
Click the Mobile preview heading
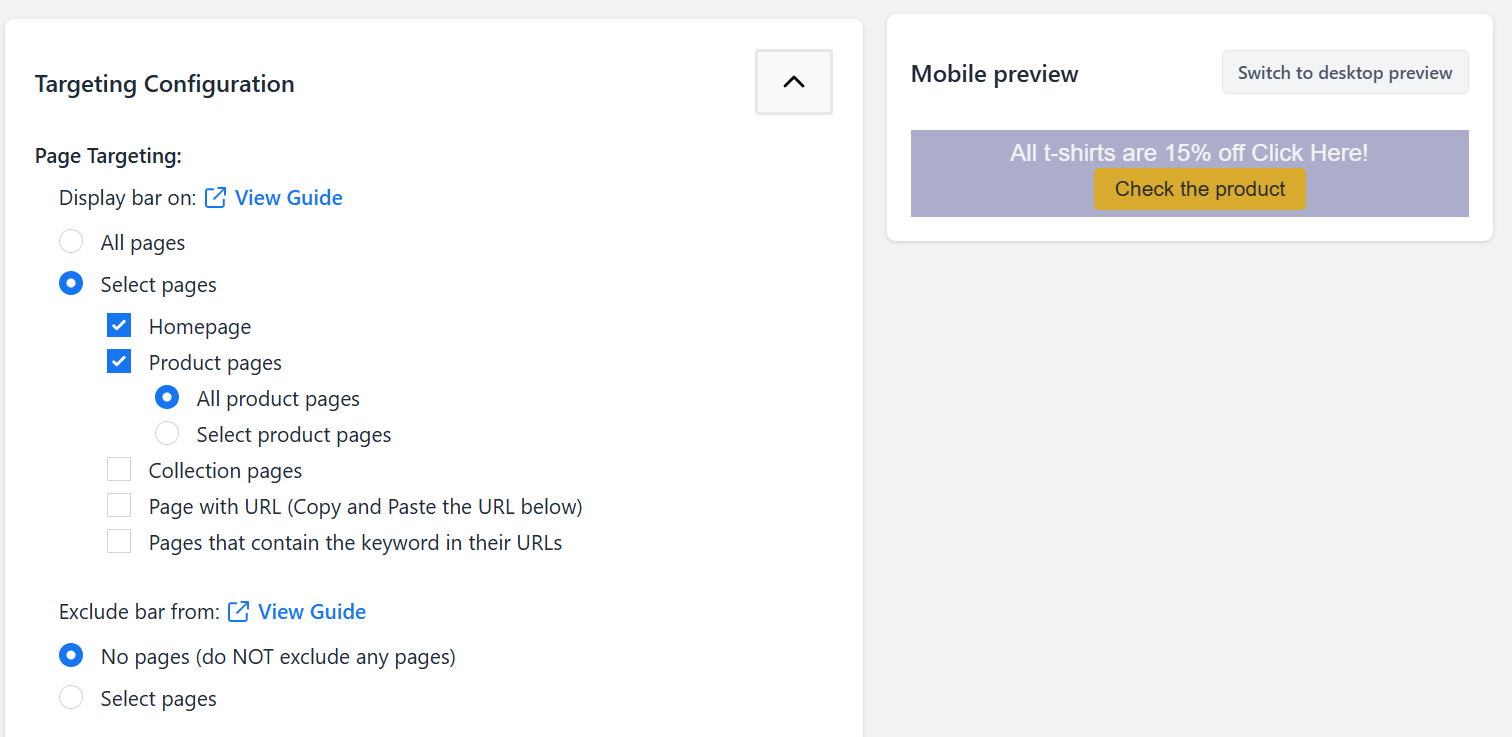tap(995, 74)
